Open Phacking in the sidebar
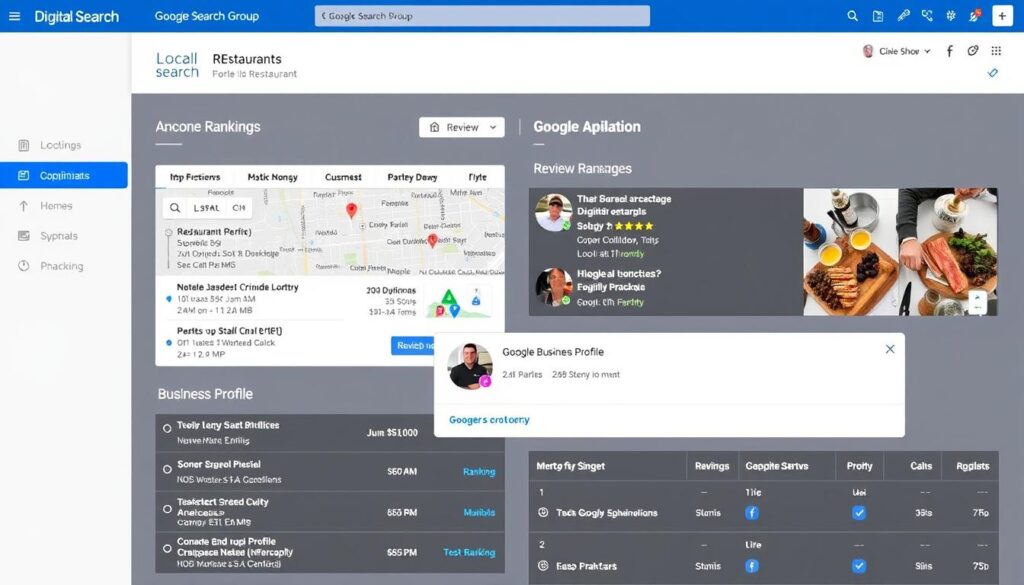This screenshot has height=585, width=1024. coord(61,266)
